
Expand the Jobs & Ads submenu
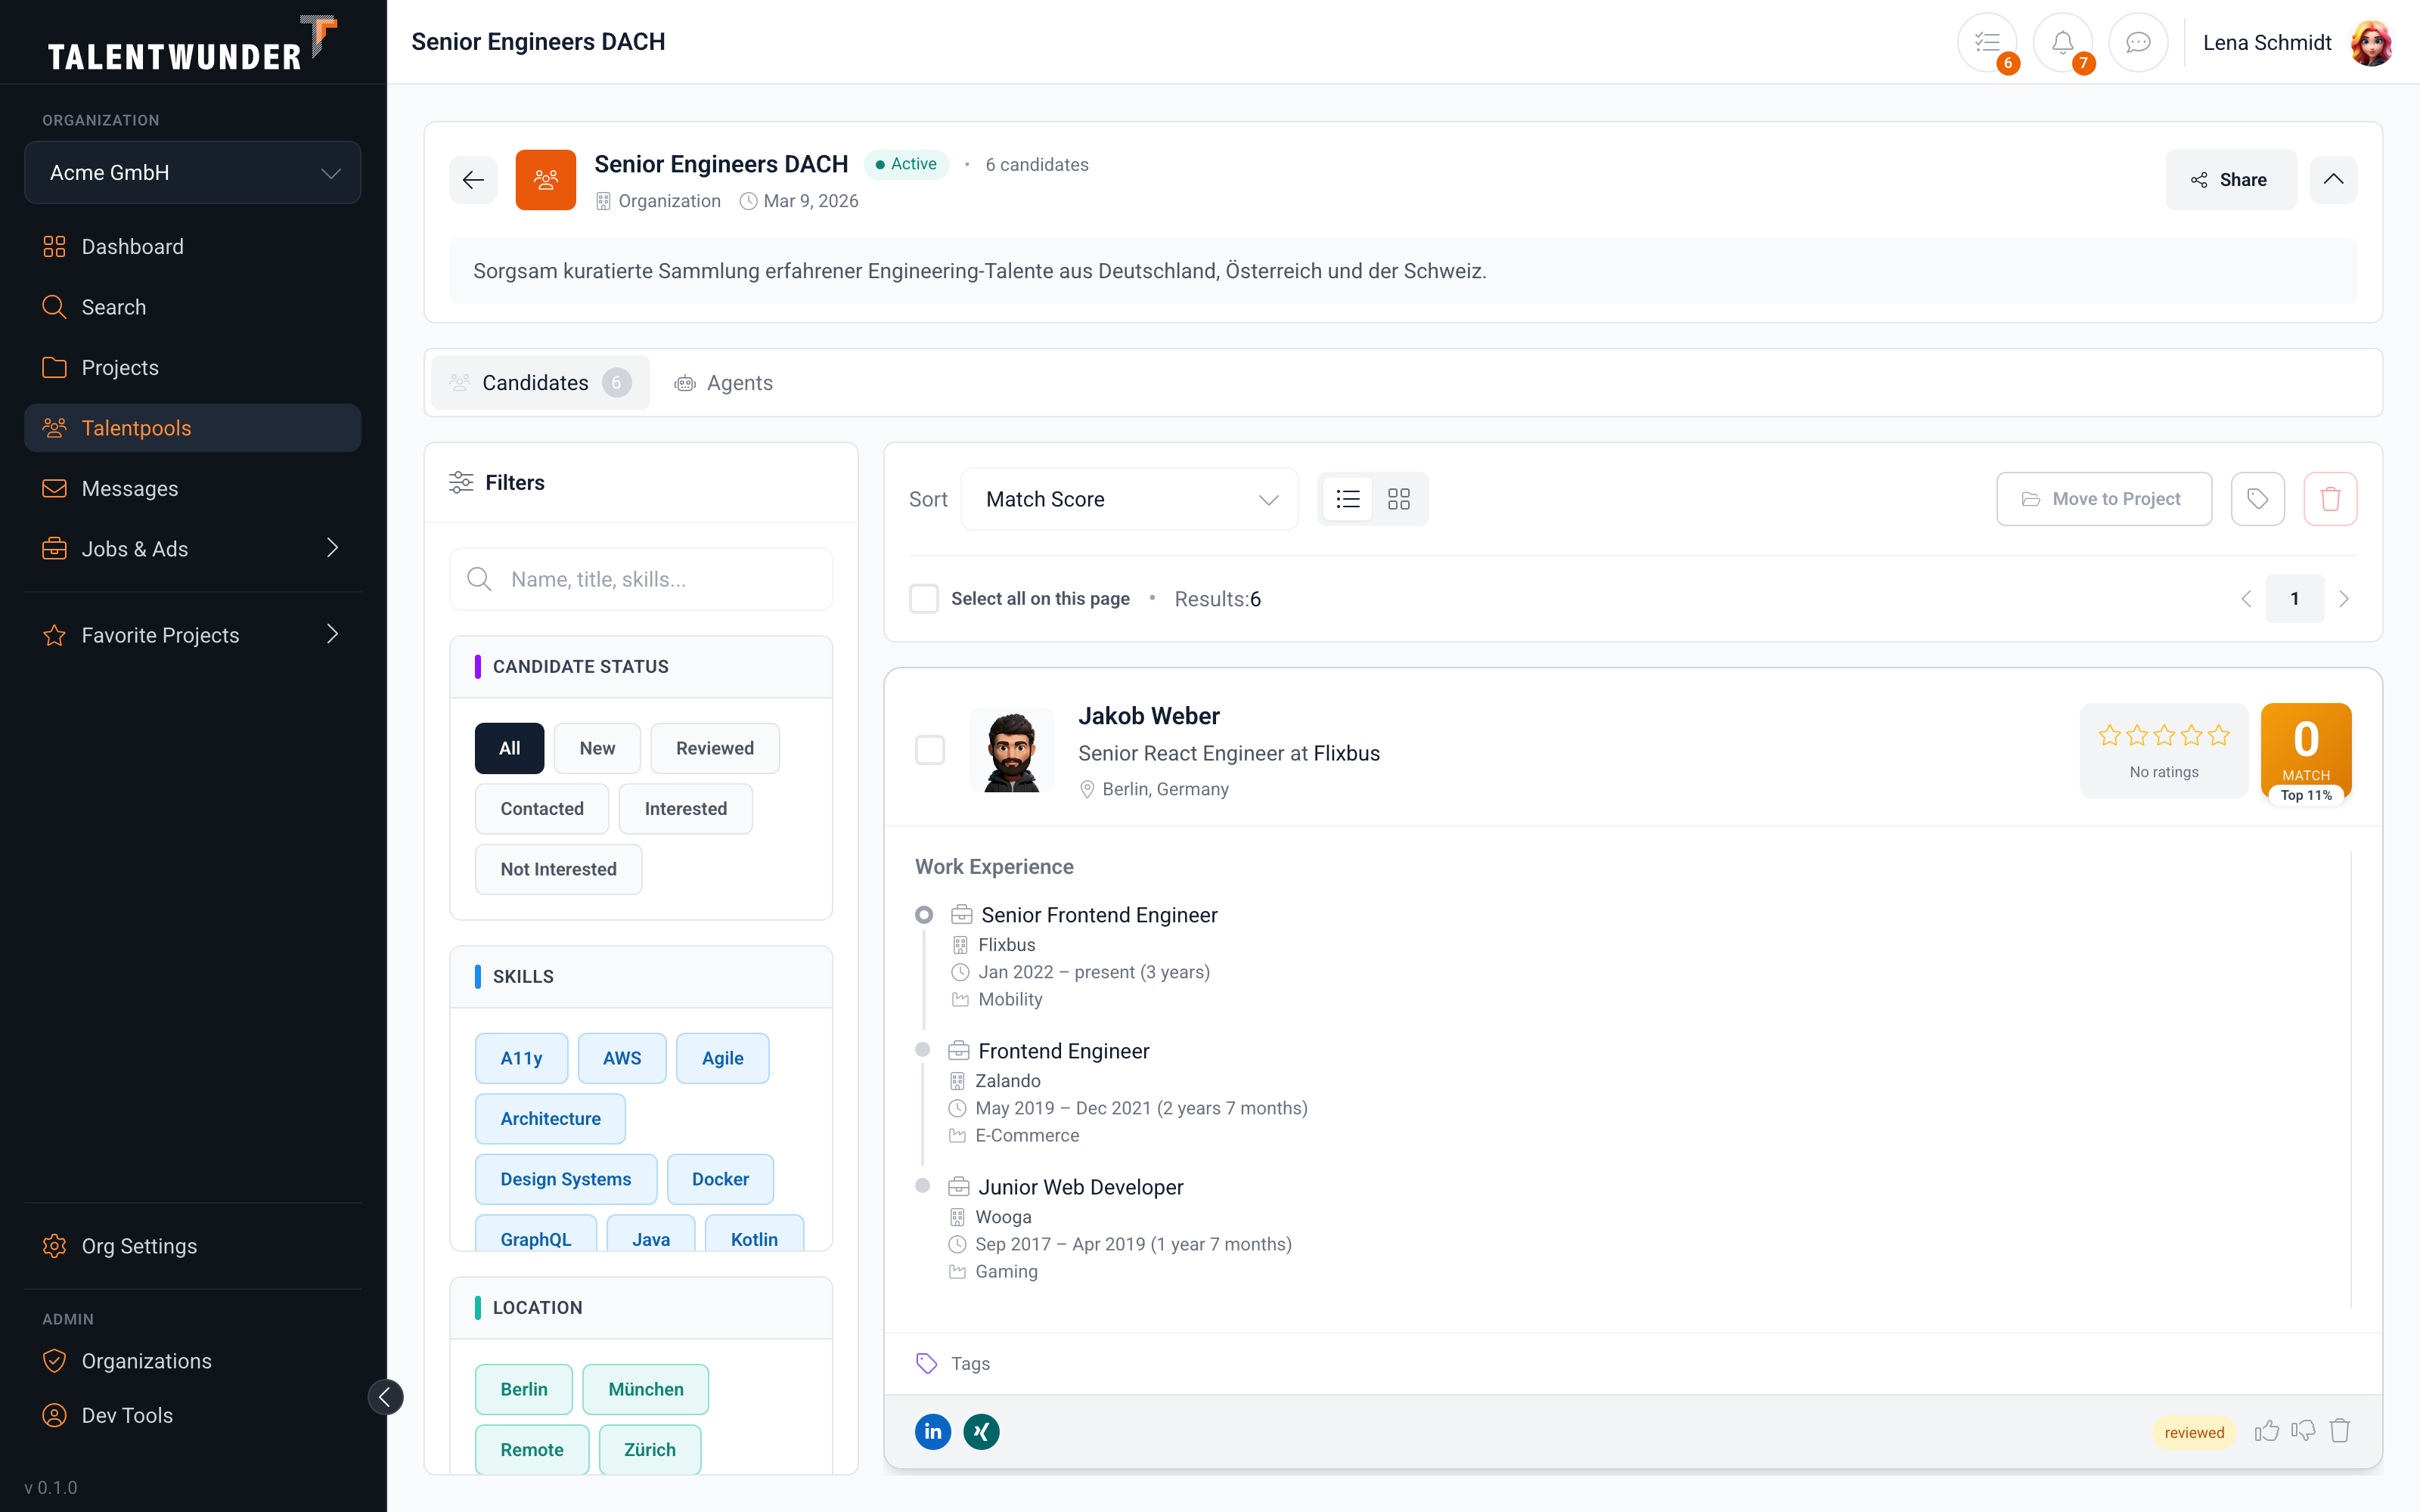pos(193,549)
